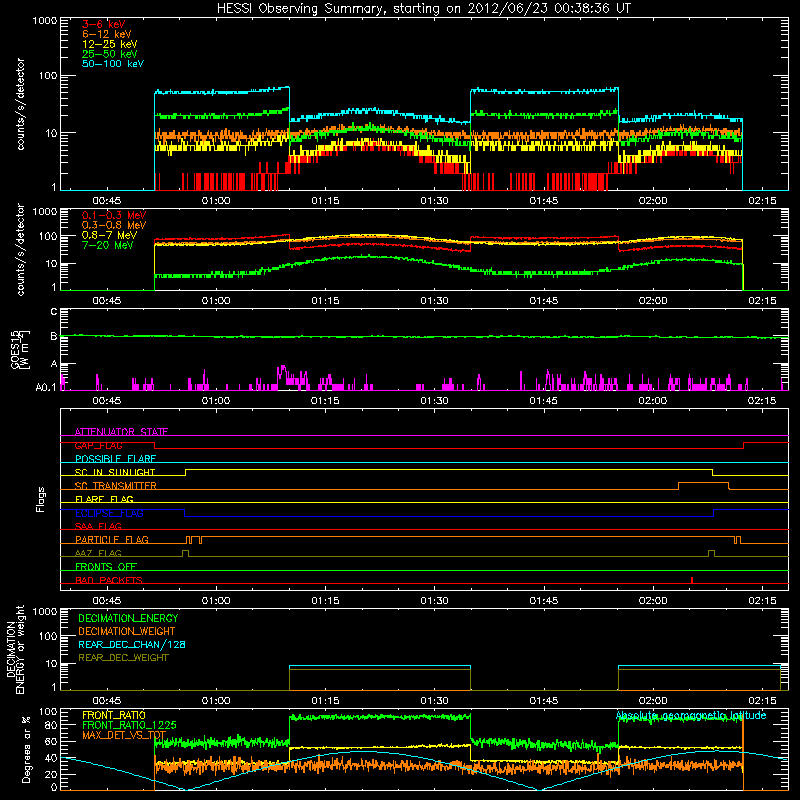This screenshot has width=800, height=800.
Task: Click the 12-25 keV legend label
Action: pos(110,44)
